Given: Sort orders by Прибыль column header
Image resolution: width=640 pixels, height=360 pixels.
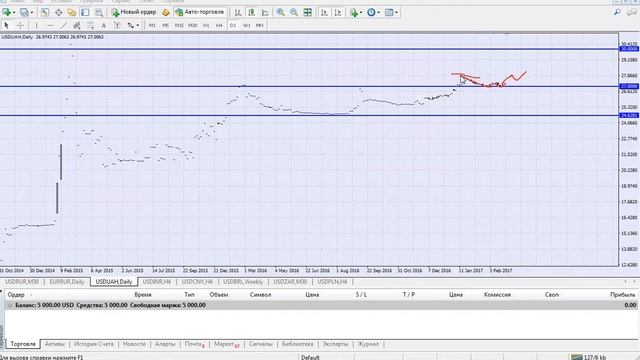Looking at the screenshot, I should (622, 295).
